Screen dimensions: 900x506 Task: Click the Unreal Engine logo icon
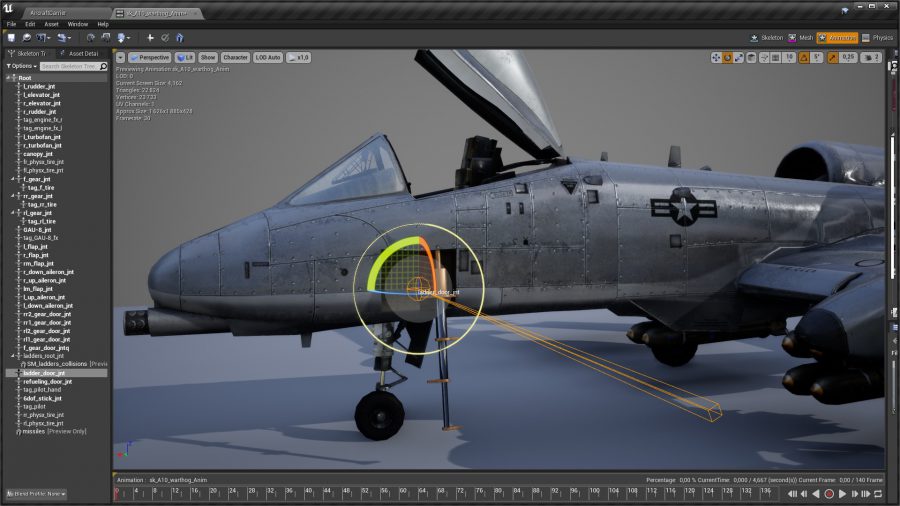pos(8,9)
